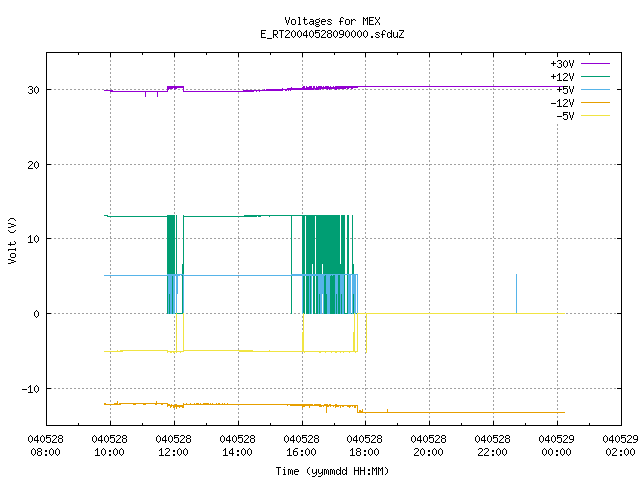Click the +30V legend label
Screen dimensions: 640x480
[562, 64]
